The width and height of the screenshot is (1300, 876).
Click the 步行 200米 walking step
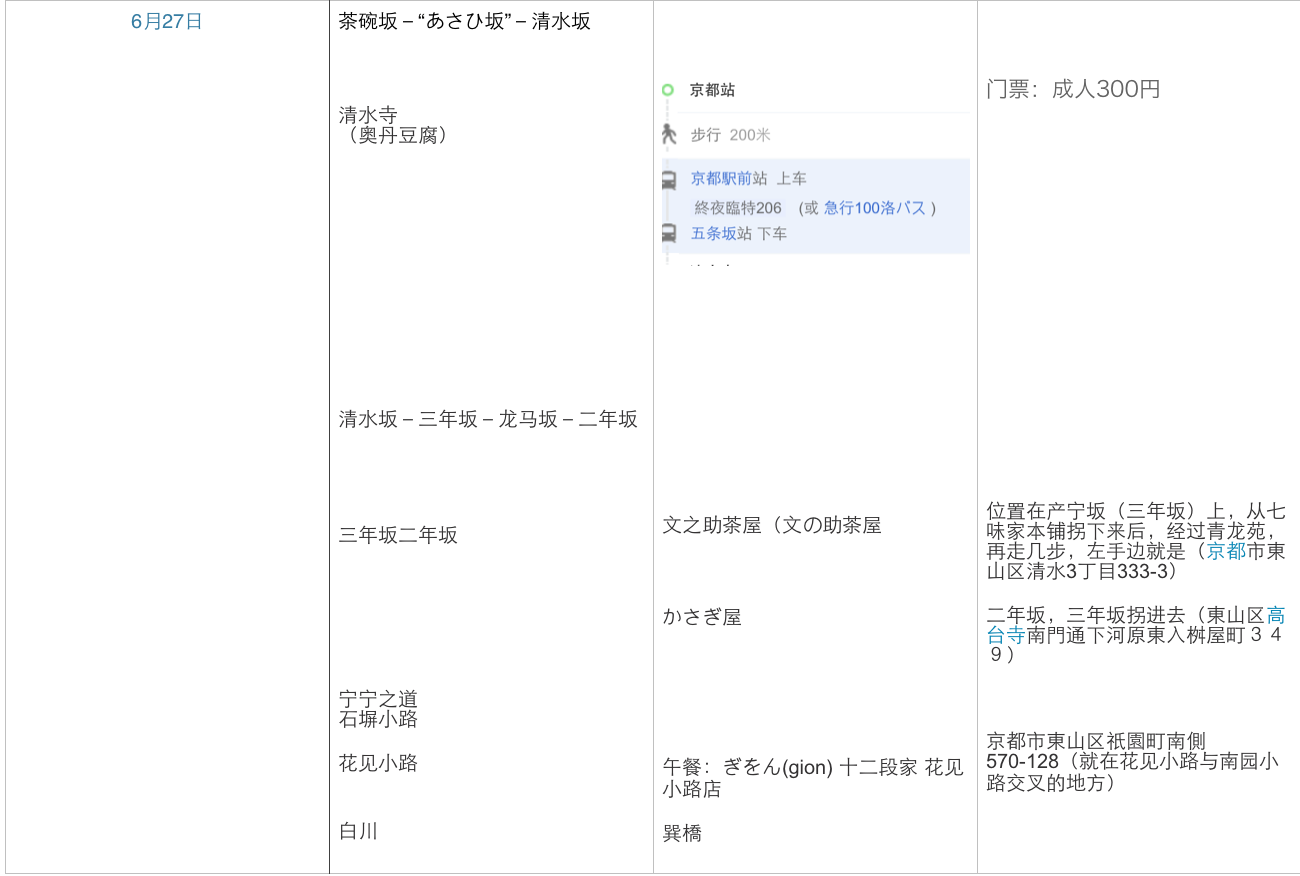[730, 135]
